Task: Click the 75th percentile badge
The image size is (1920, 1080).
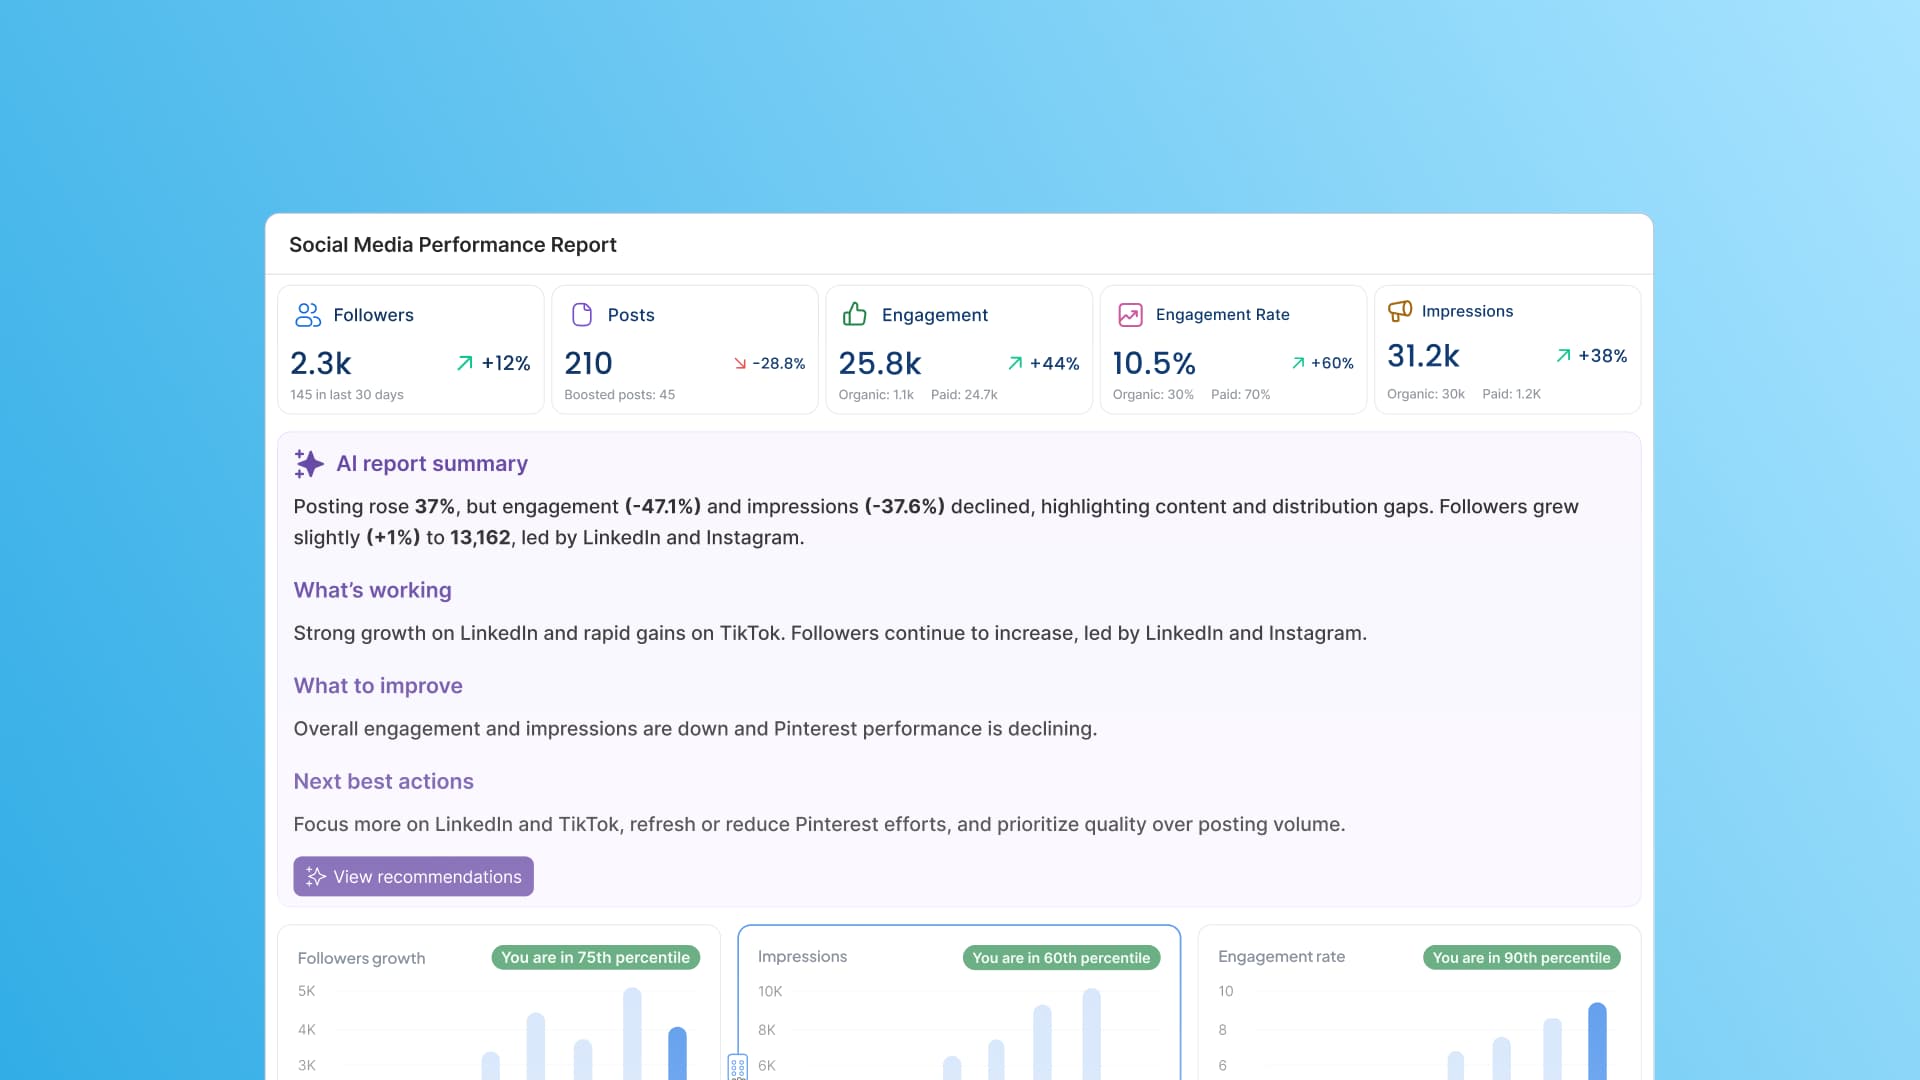Action: pyautogui.click(x=595, y=957)
